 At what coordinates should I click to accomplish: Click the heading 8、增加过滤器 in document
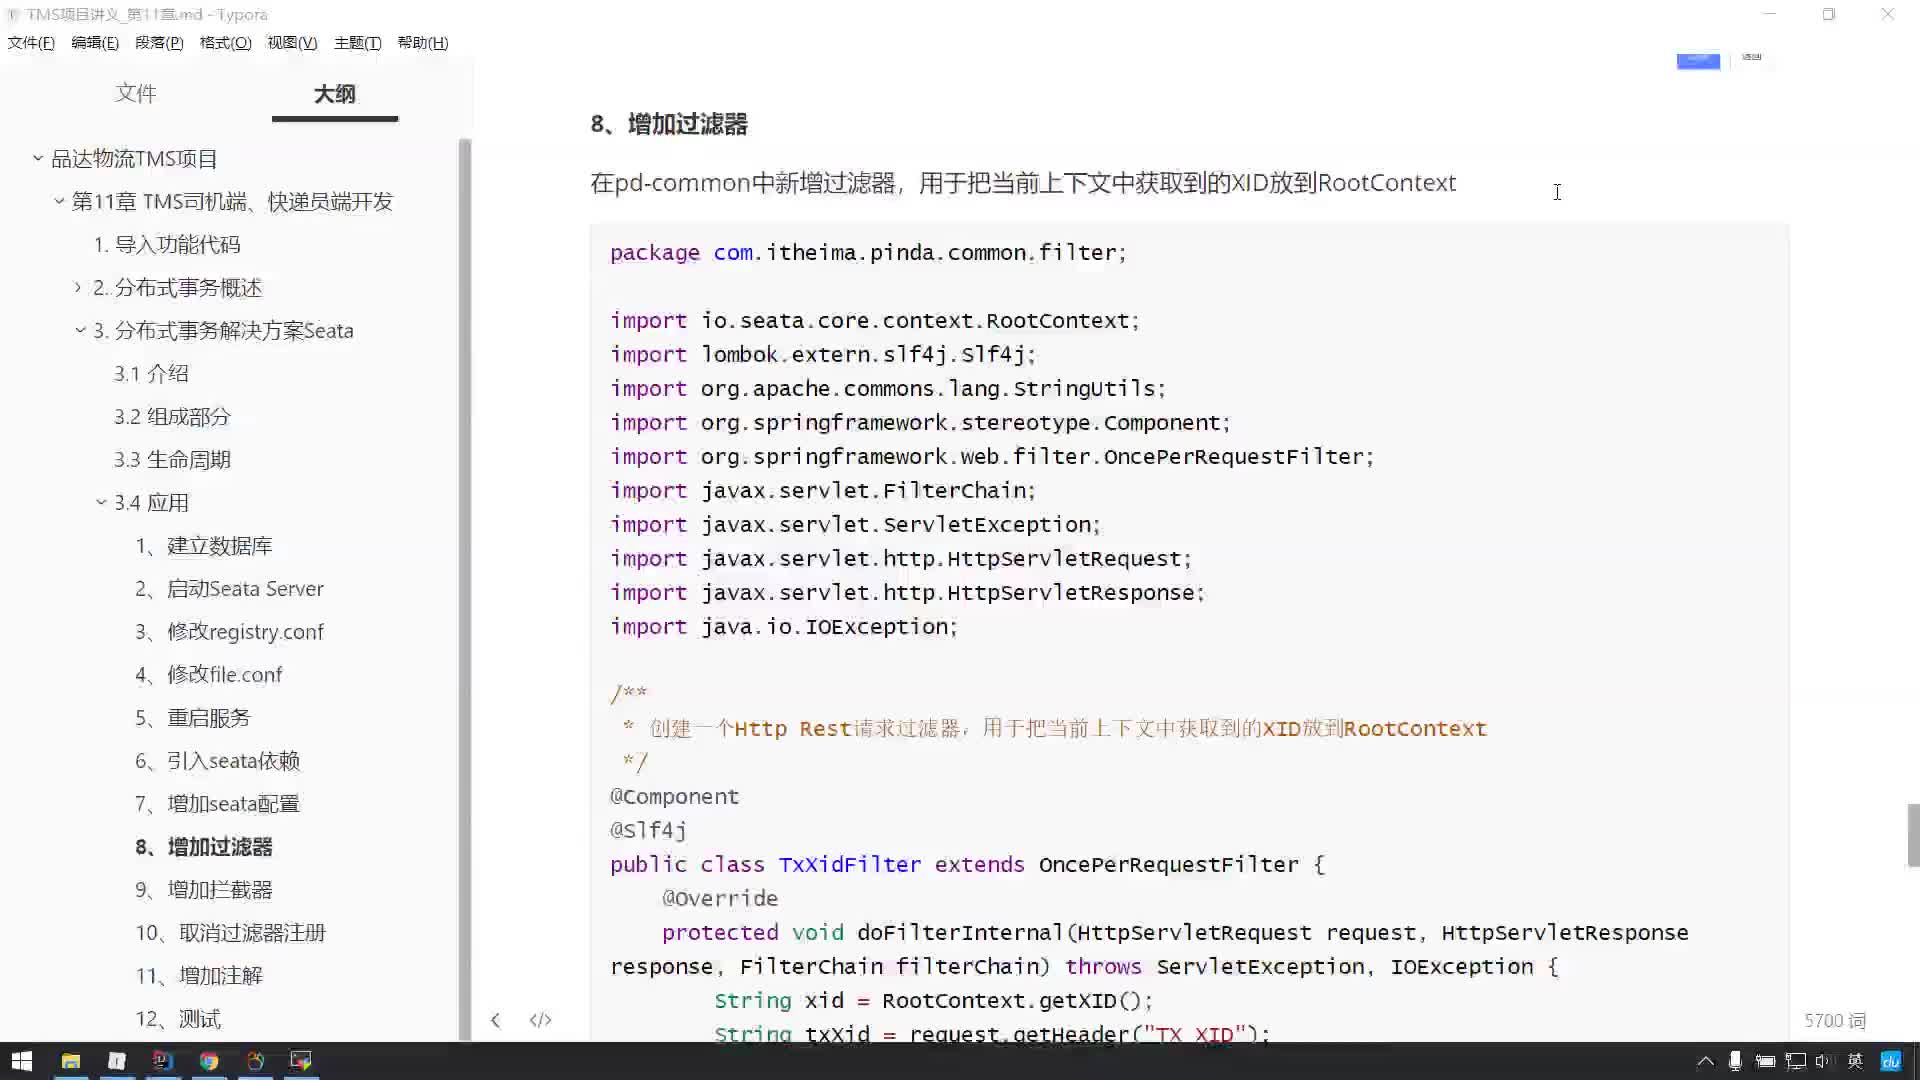[x=669, y=124]
